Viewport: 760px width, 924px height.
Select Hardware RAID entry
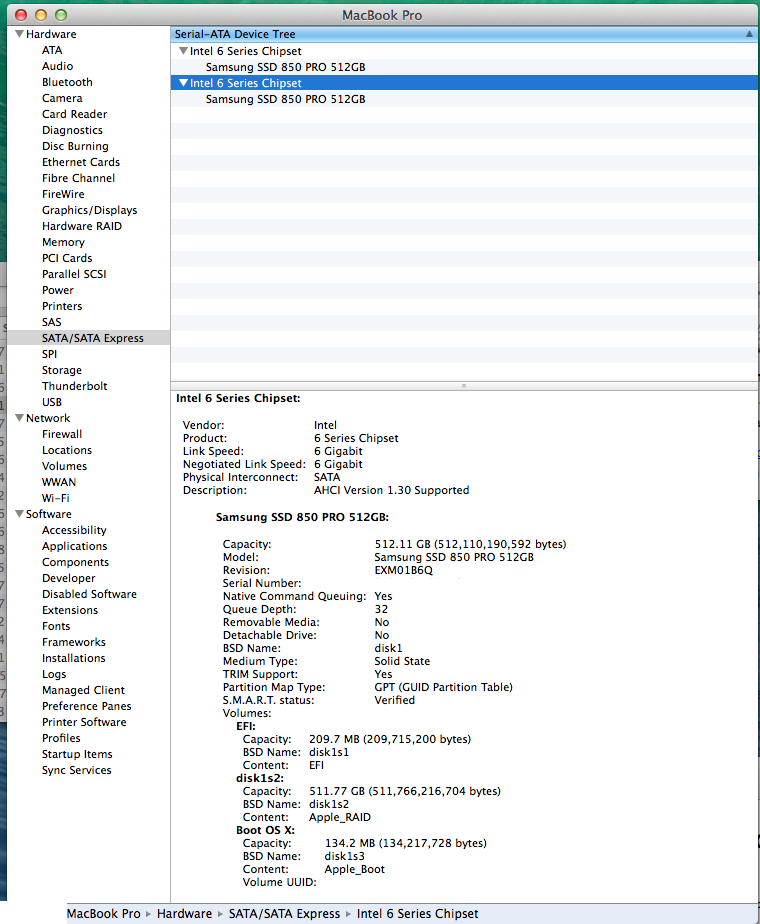82,226
